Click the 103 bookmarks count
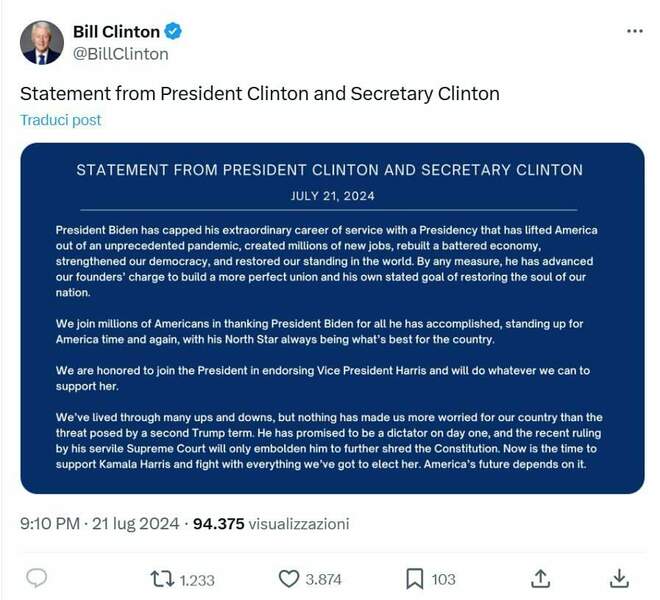Screen dimensions: 660x600 (443, 579)
